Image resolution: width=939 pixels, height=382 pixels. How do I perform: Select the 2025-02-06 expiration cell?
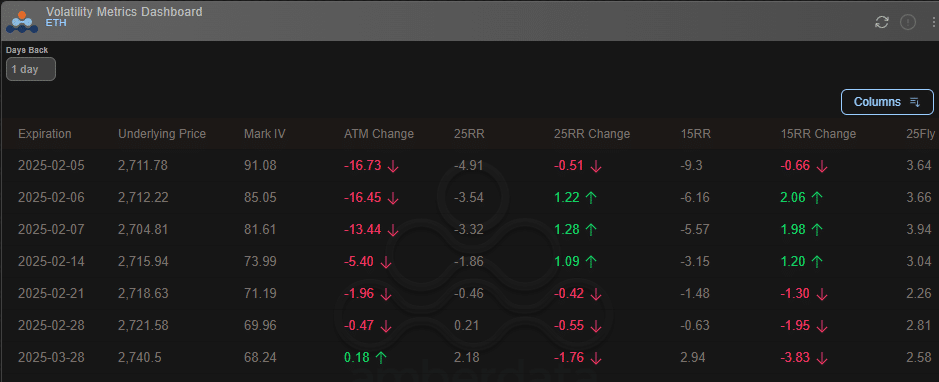pos(52,198)
